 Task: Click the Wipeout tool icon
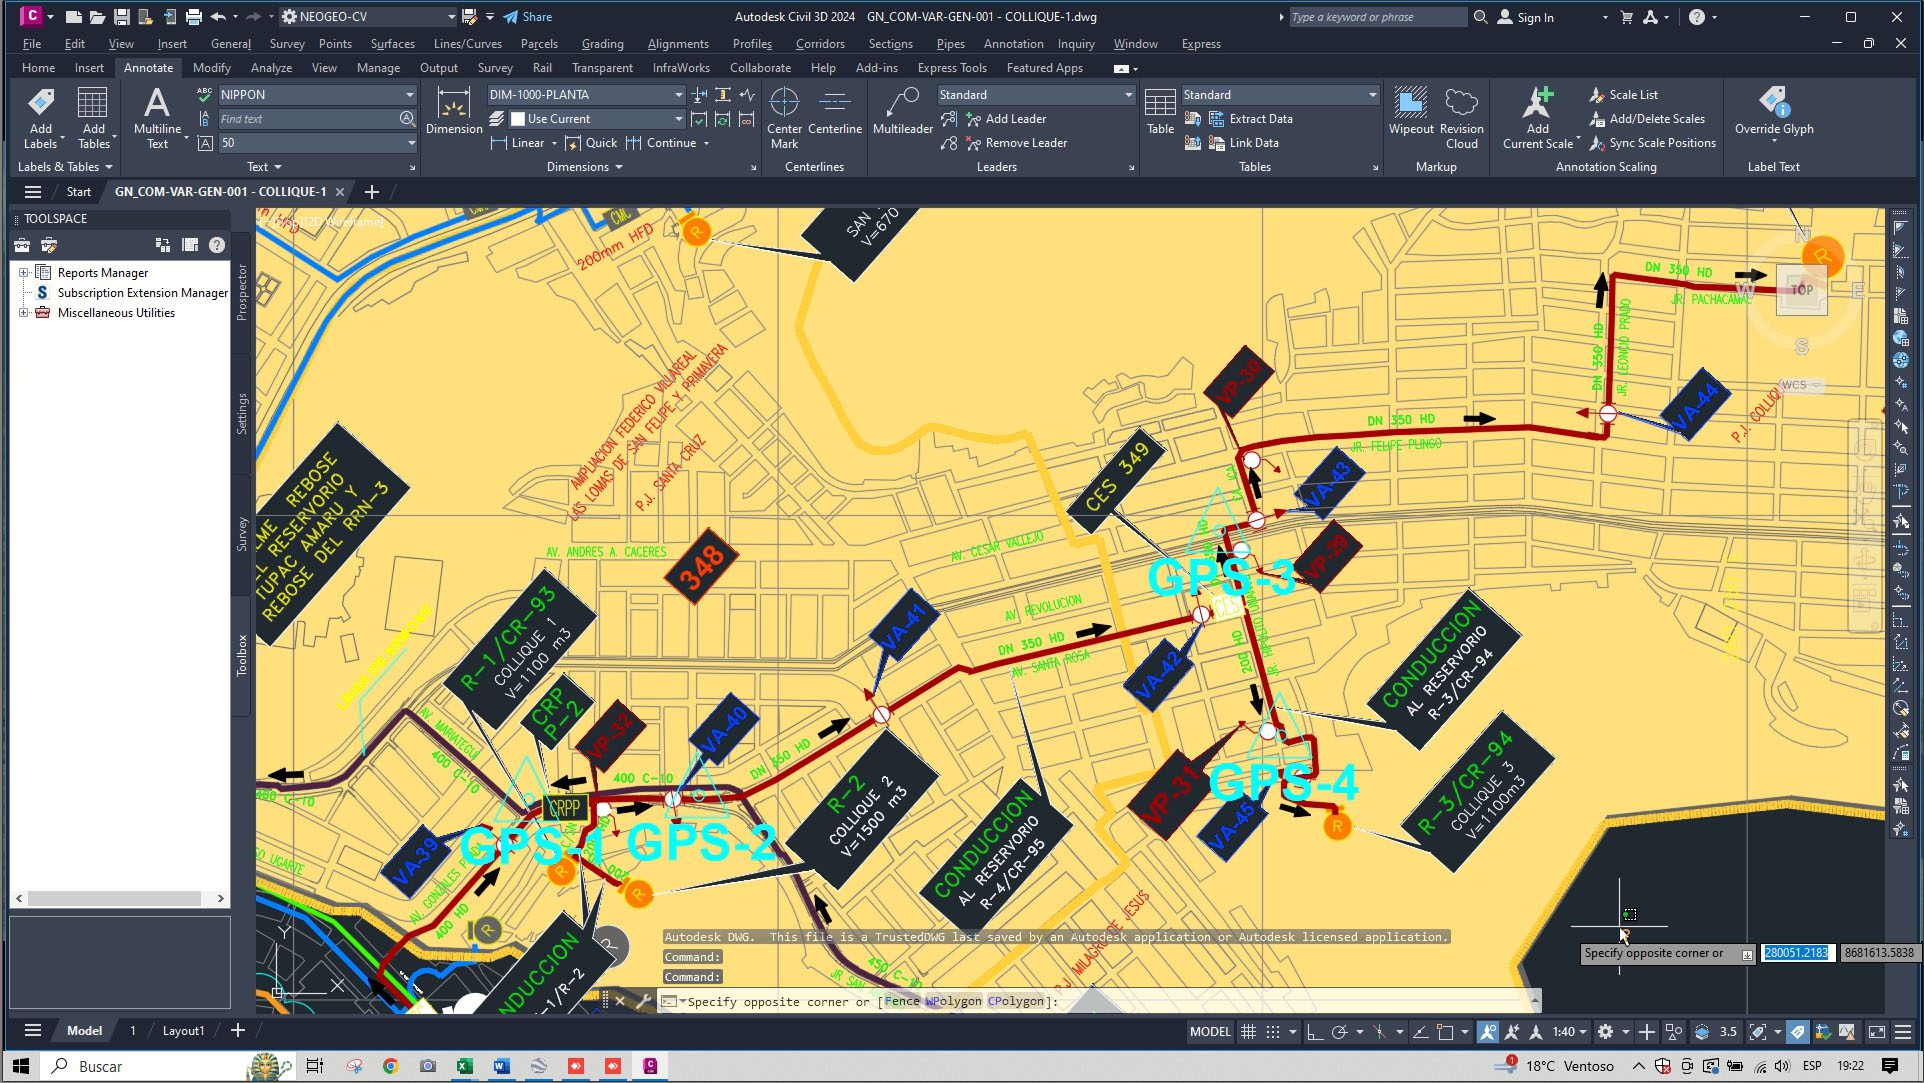1410,104
